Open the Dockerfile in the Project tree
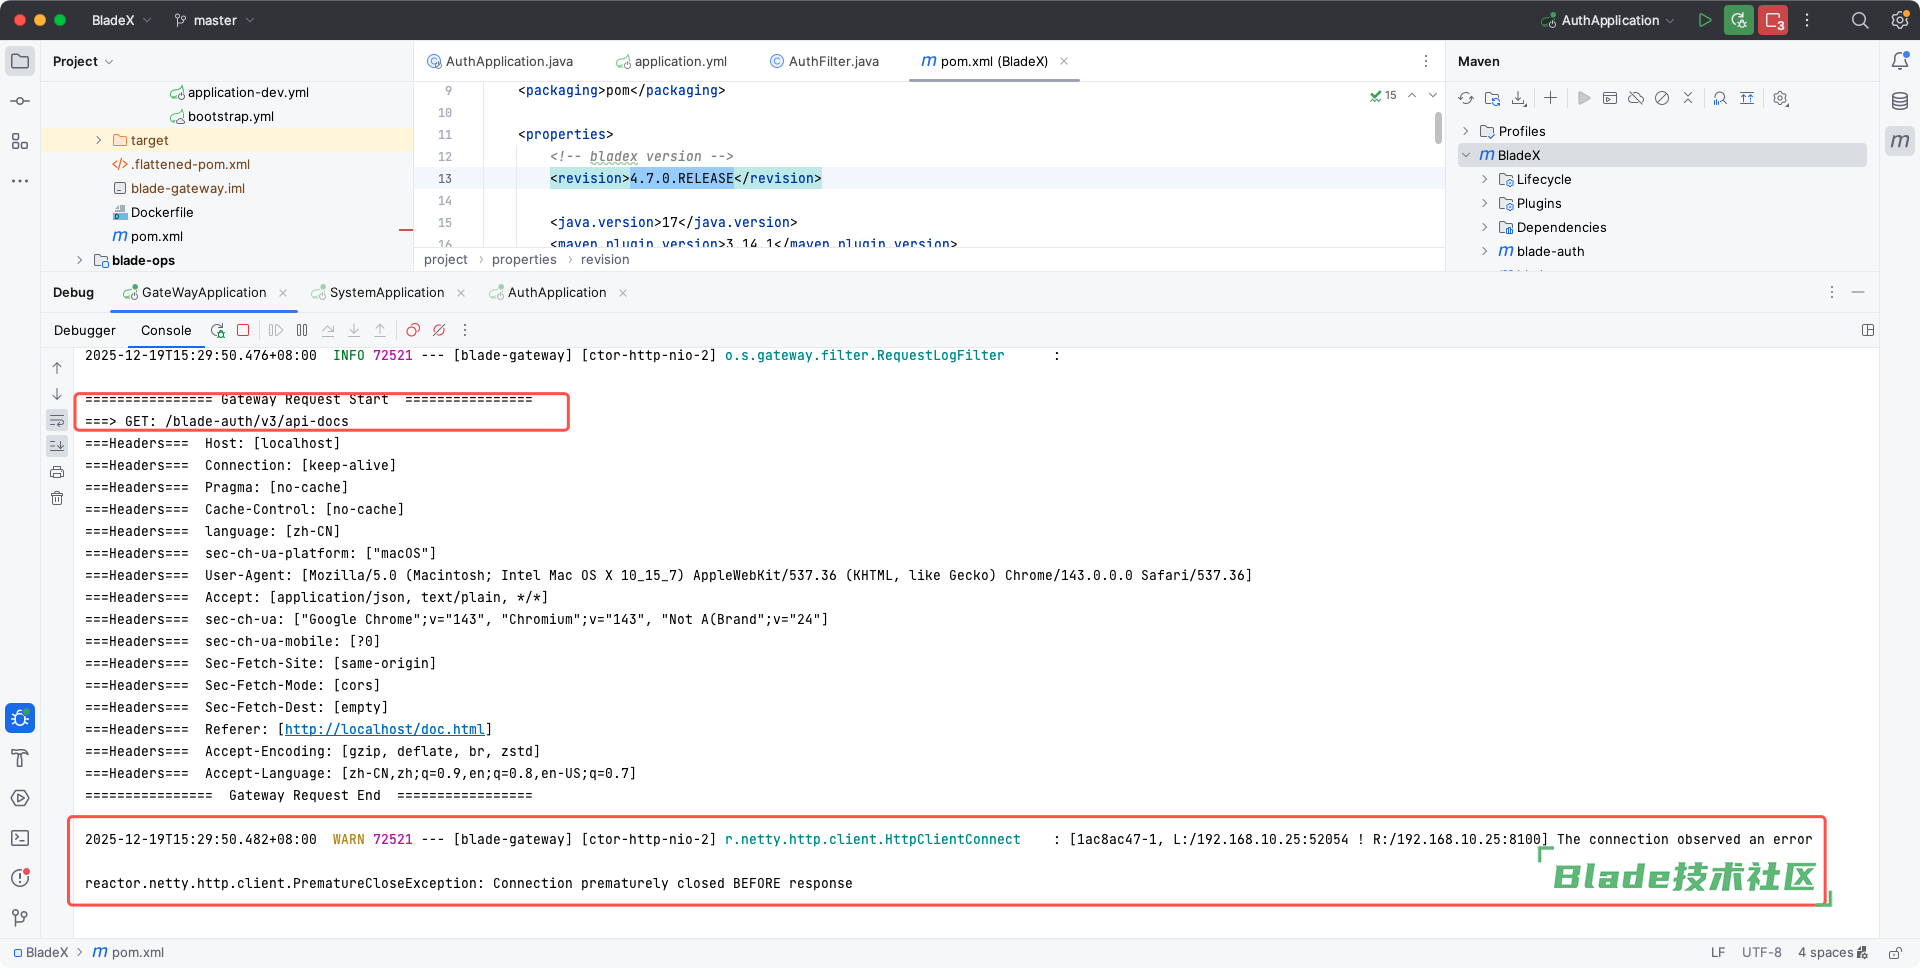 click(161, 212)
